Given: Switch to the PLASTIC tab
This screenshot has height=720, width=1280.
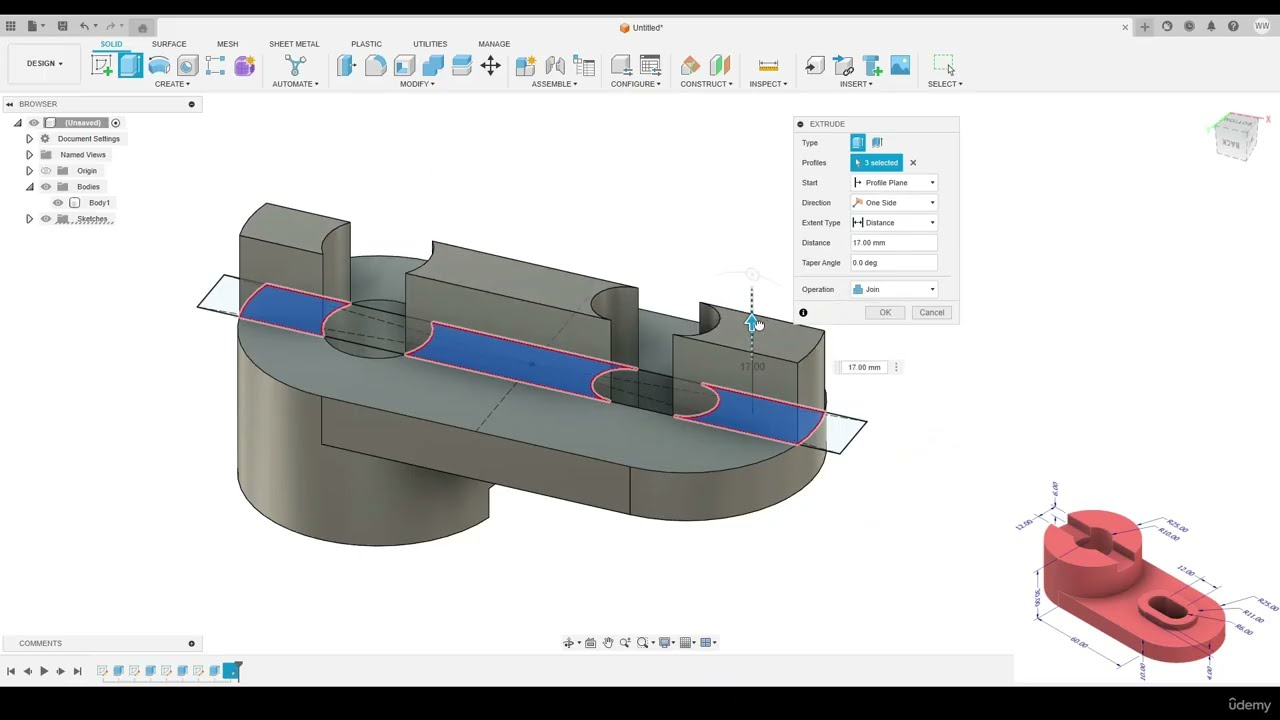Looking at the screenshot, I should (x=366, y=44).
